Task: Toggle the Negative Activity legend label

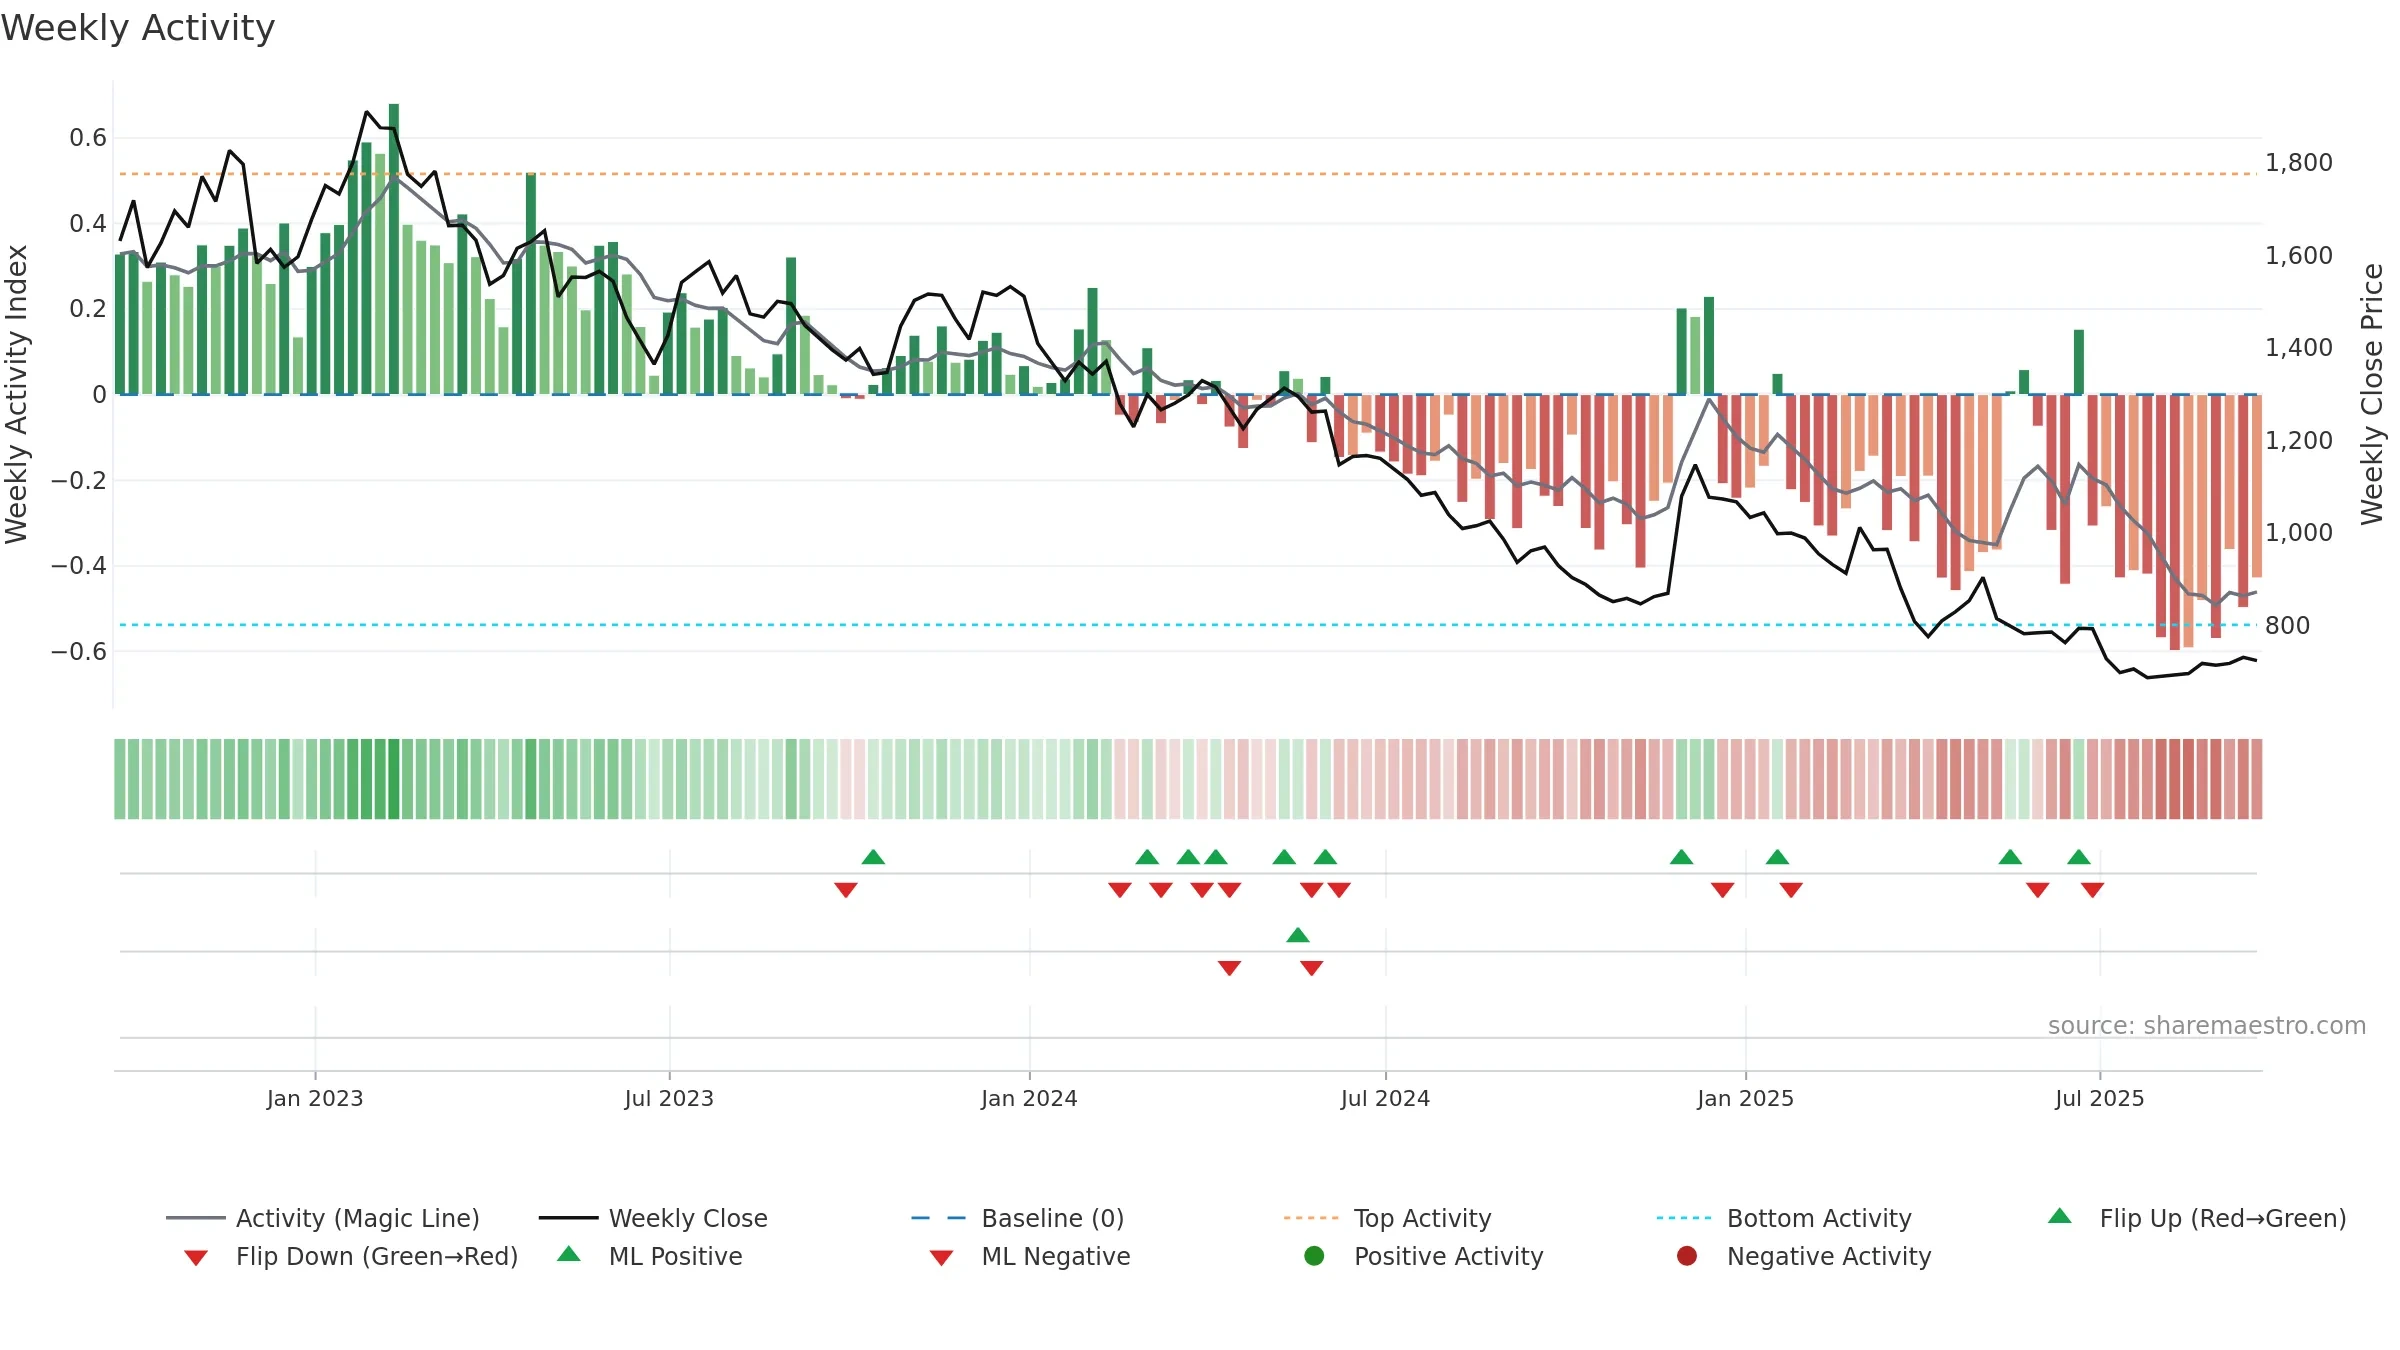Action: pyautogui.click(x=1829, y=1256)
